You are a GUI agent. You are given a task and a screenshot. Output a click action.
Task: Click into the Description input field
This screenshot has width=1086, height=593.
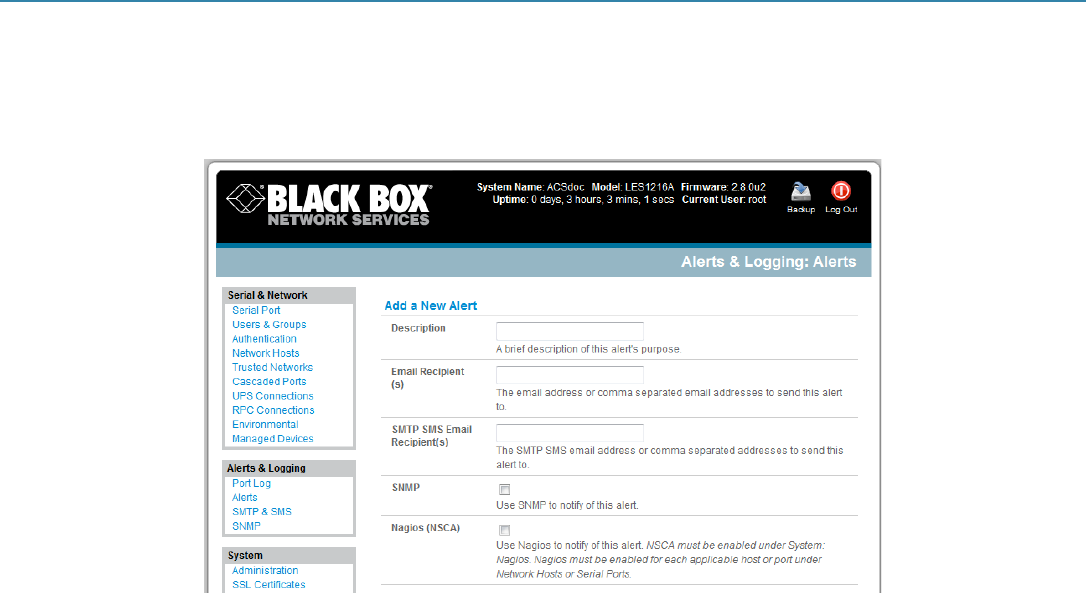(569, 331)
